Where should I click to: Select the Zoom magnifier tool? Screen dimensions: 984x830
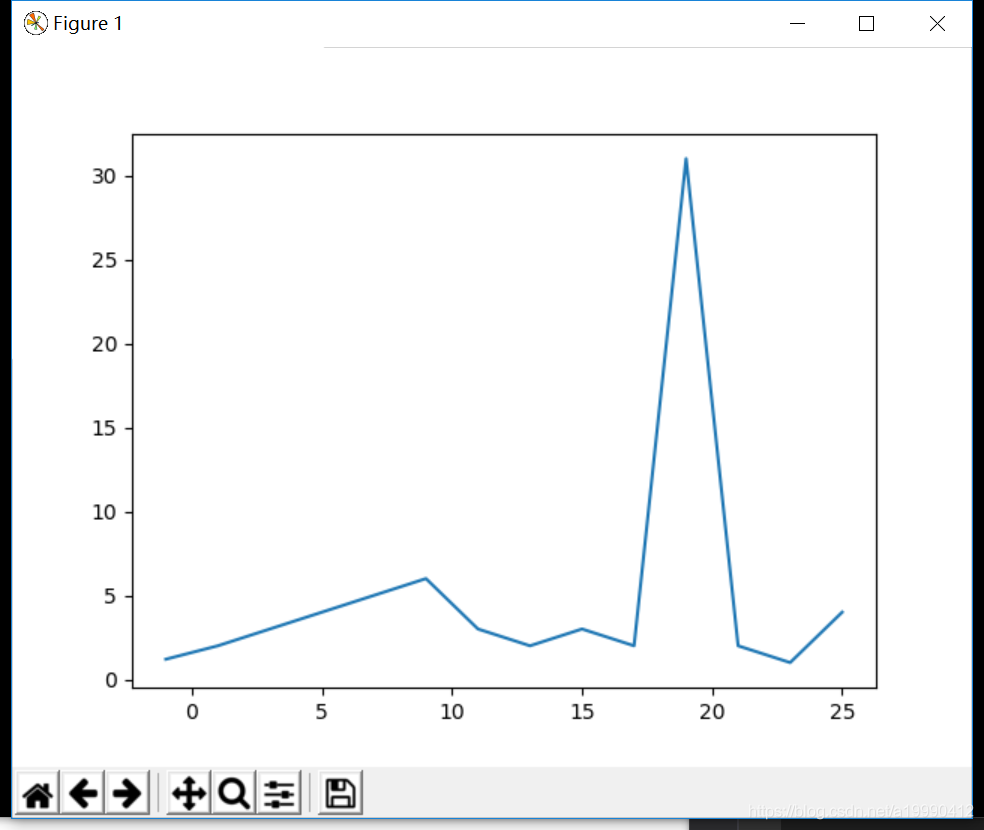tap(234, 793)
